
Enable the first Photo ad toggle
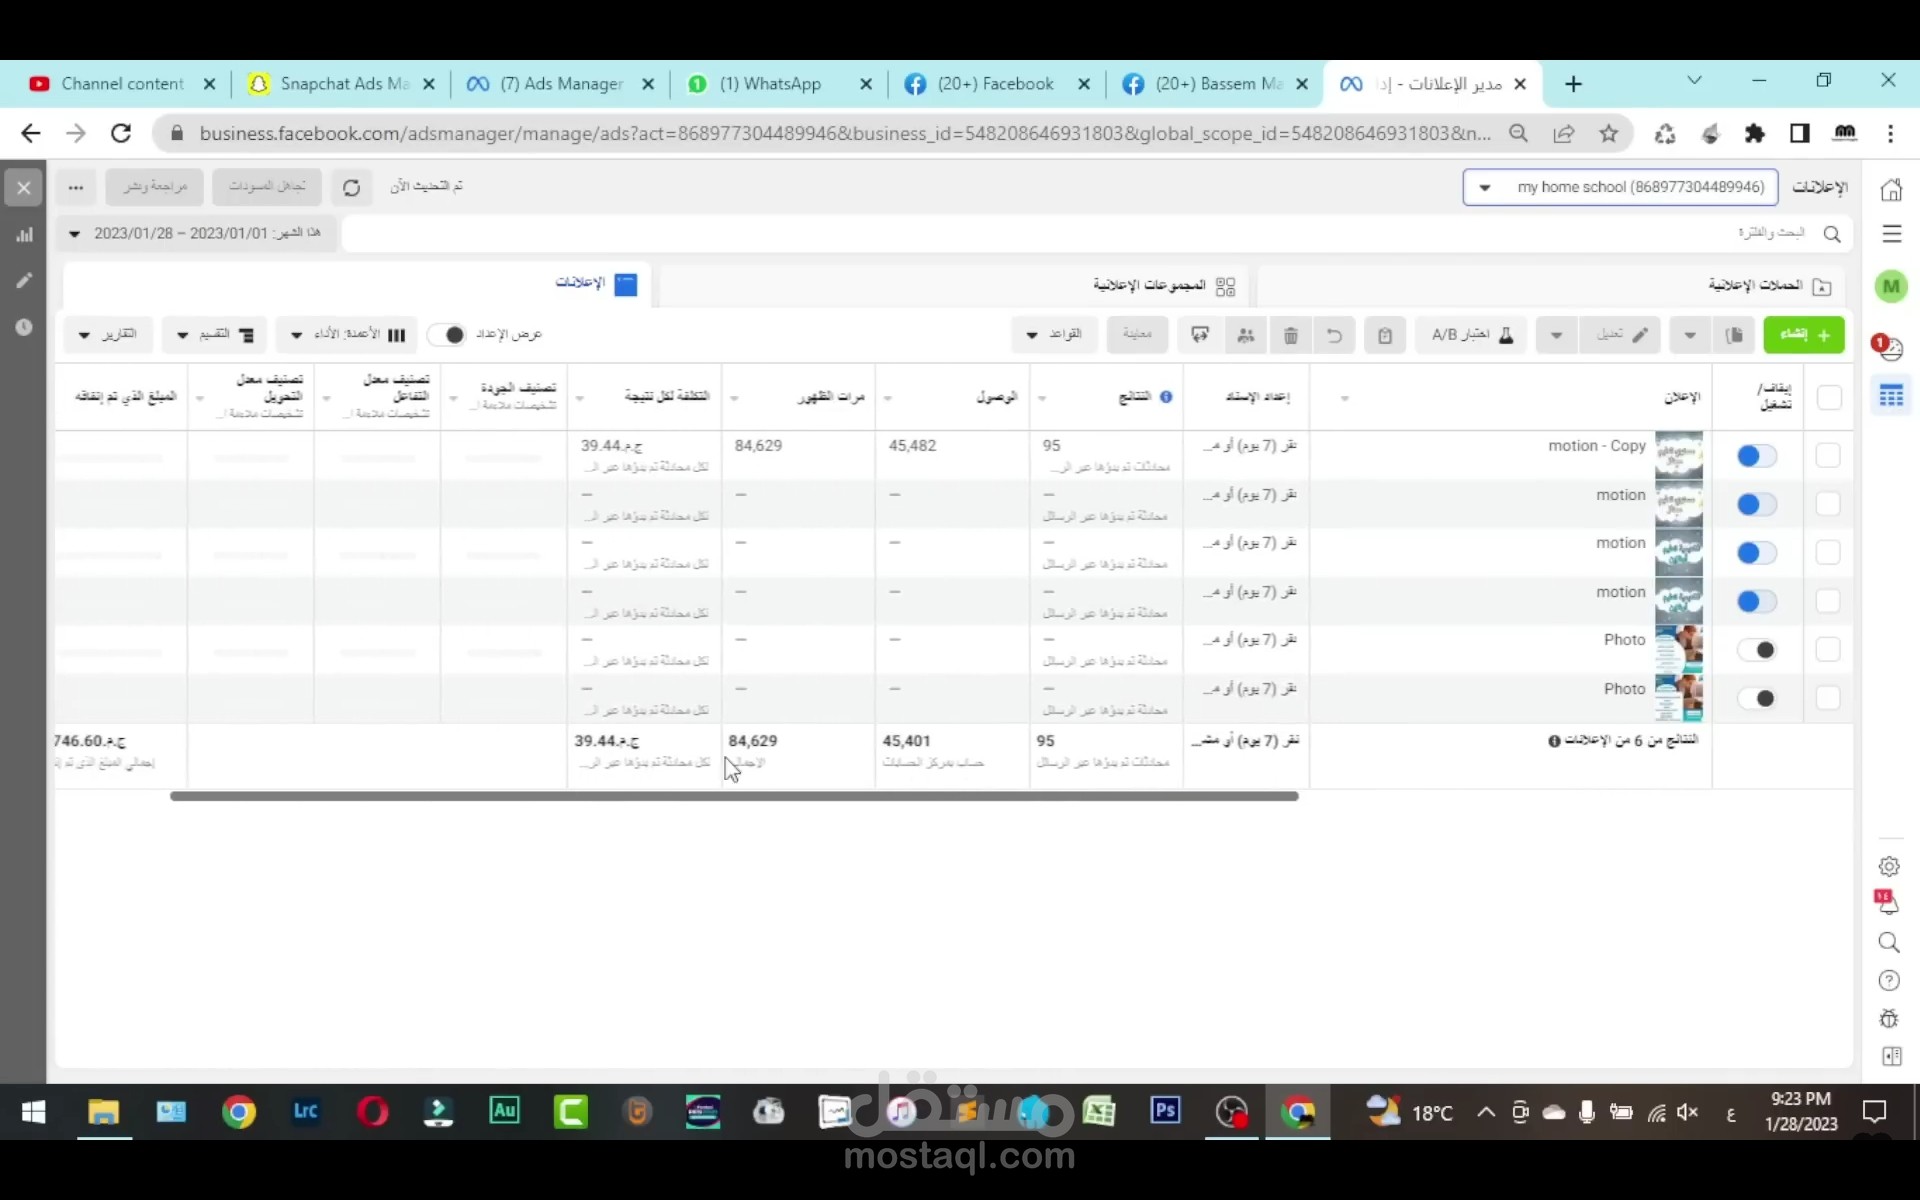pyautogui.click(x=1756, y=650)
